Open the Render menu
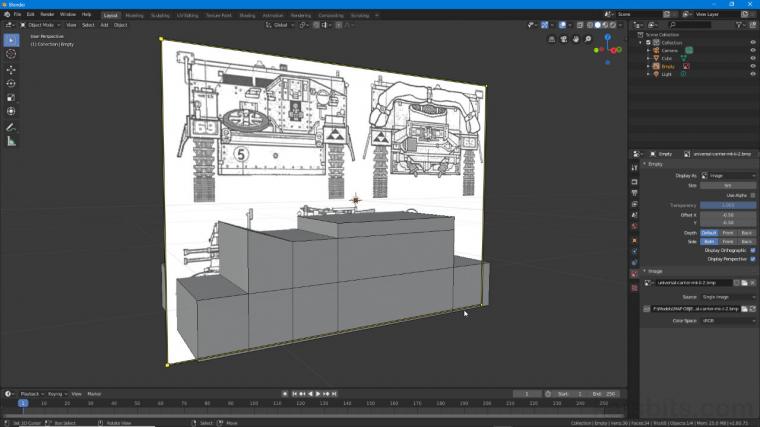This screenshot has height=427, width=760. tap(47, 15)
